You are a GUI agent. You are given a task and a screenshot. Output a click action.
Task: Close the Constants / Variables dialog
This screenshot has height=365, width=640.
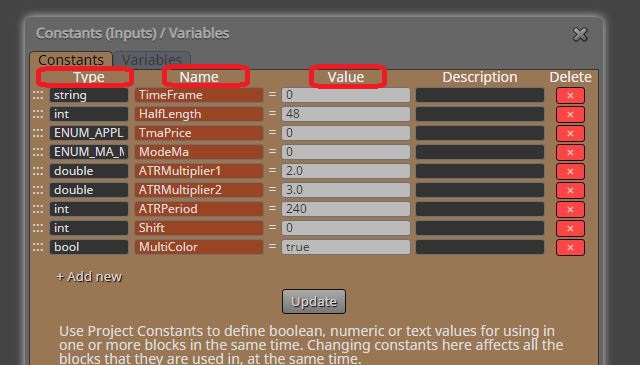tap(580, 34)
